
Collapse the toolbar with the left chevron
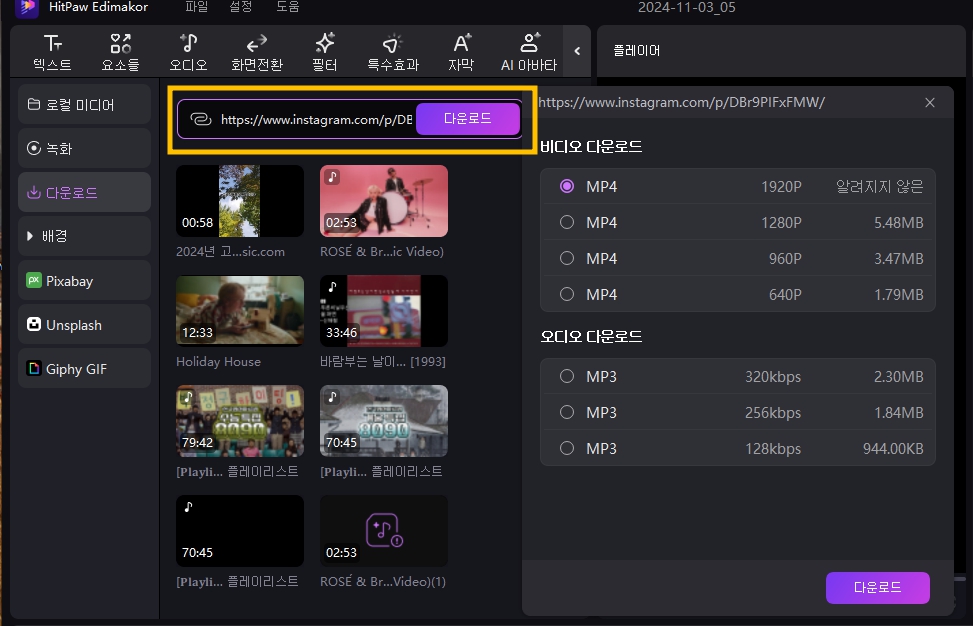[x=577, y=51]
